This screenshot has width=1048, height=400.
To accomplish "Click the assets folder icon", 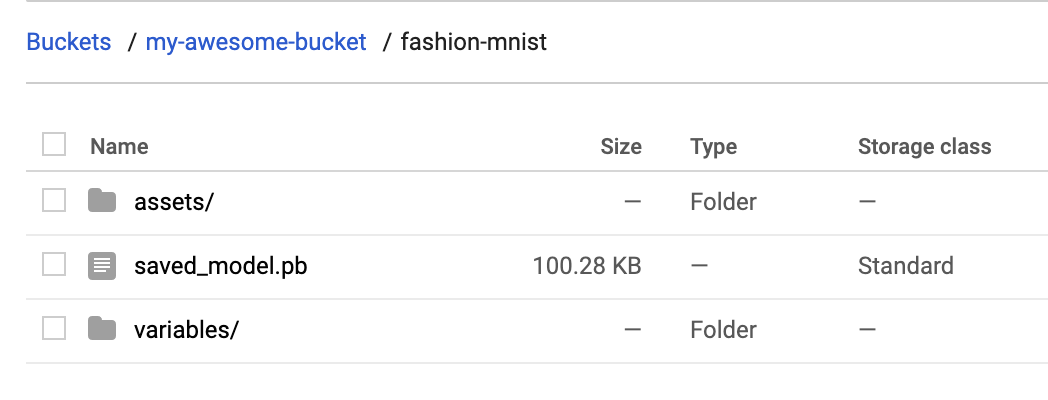I will pos(102,202).
